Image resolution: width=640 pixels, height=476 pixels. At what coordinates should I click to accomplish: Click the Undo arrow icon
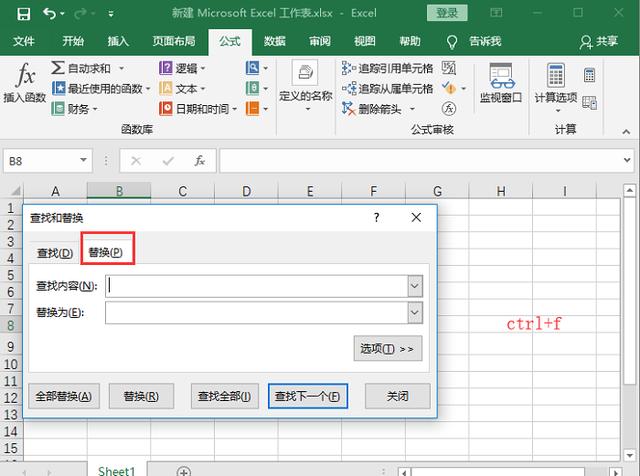(x=49, y=13)
